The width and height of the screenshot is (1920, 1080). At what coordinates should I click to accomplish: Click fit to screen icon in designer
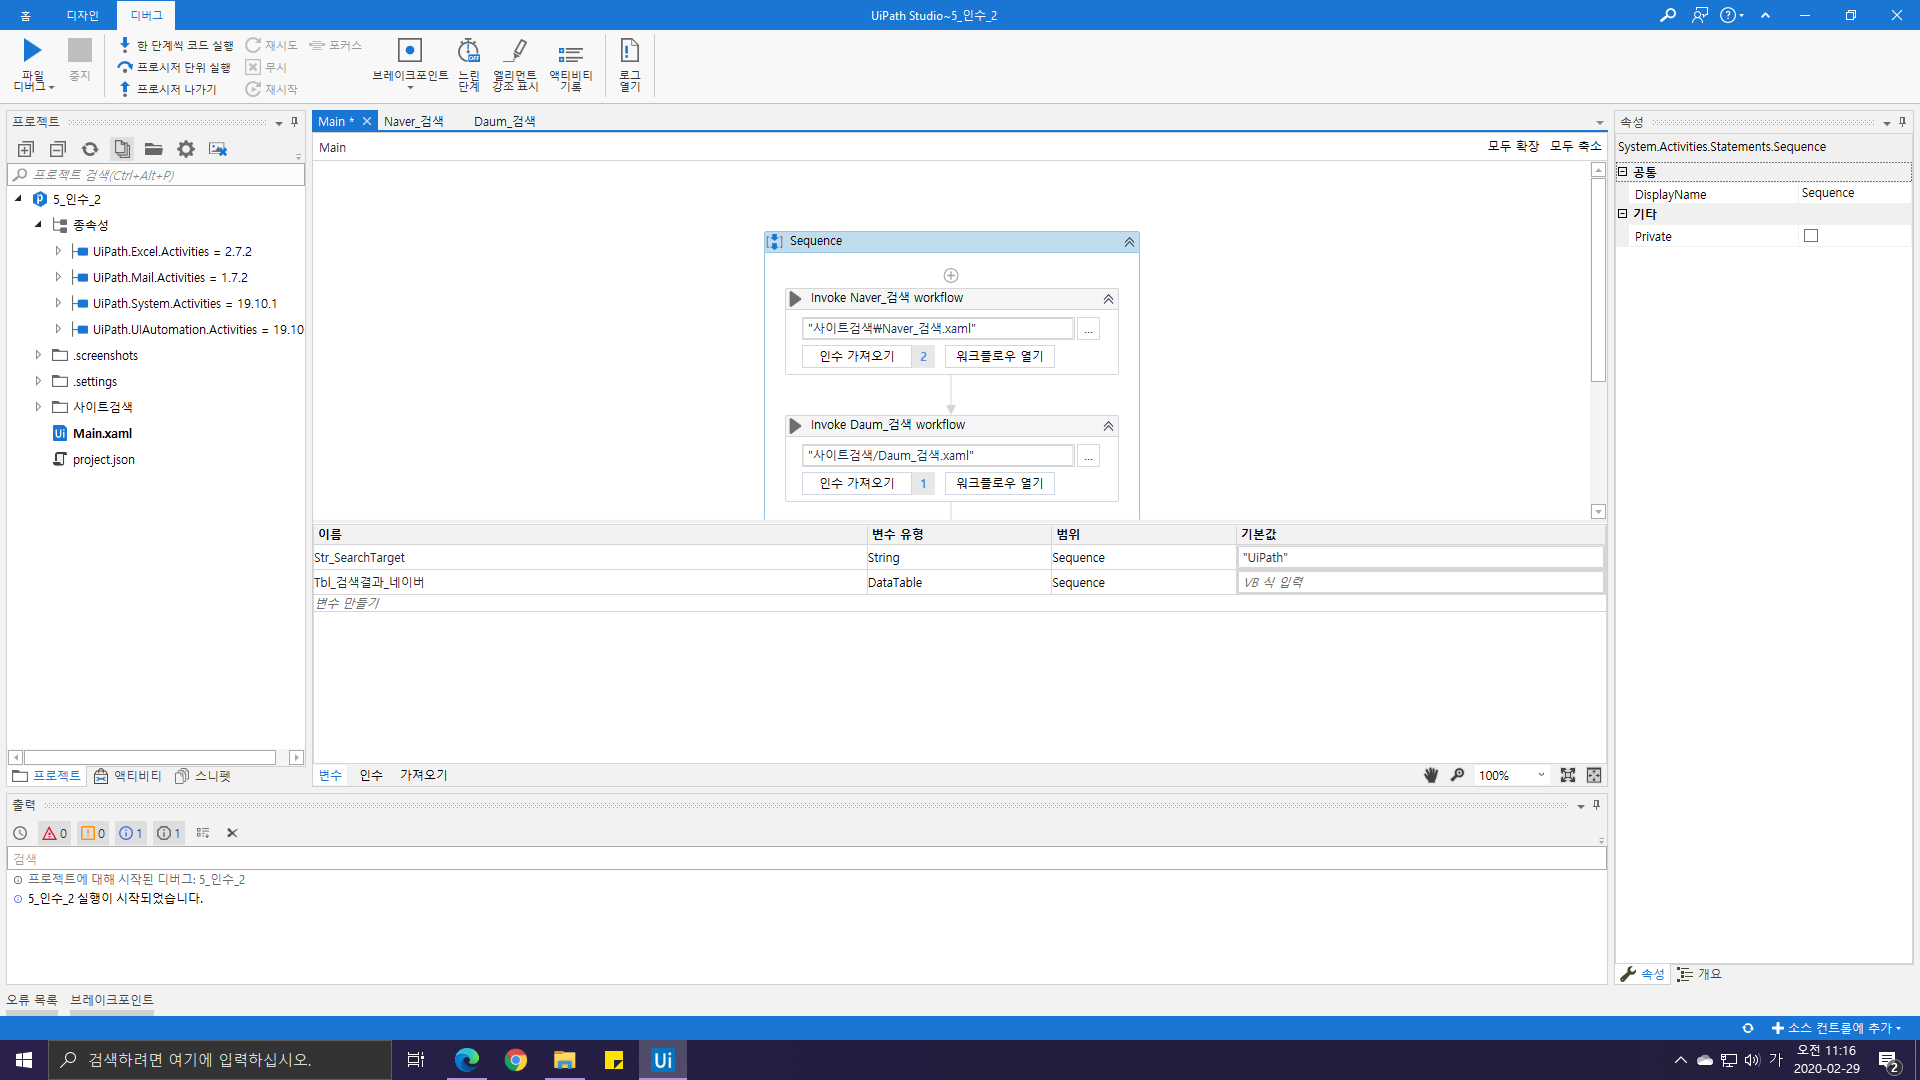1567,775
